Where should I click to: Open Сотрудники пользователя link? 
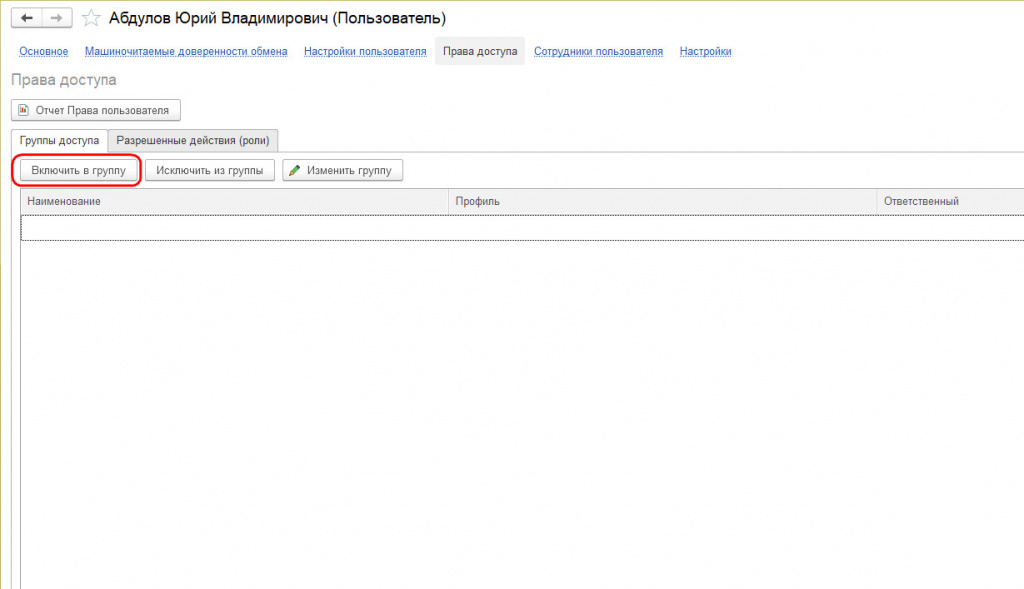pyautogui.click(x=598, y=52)
